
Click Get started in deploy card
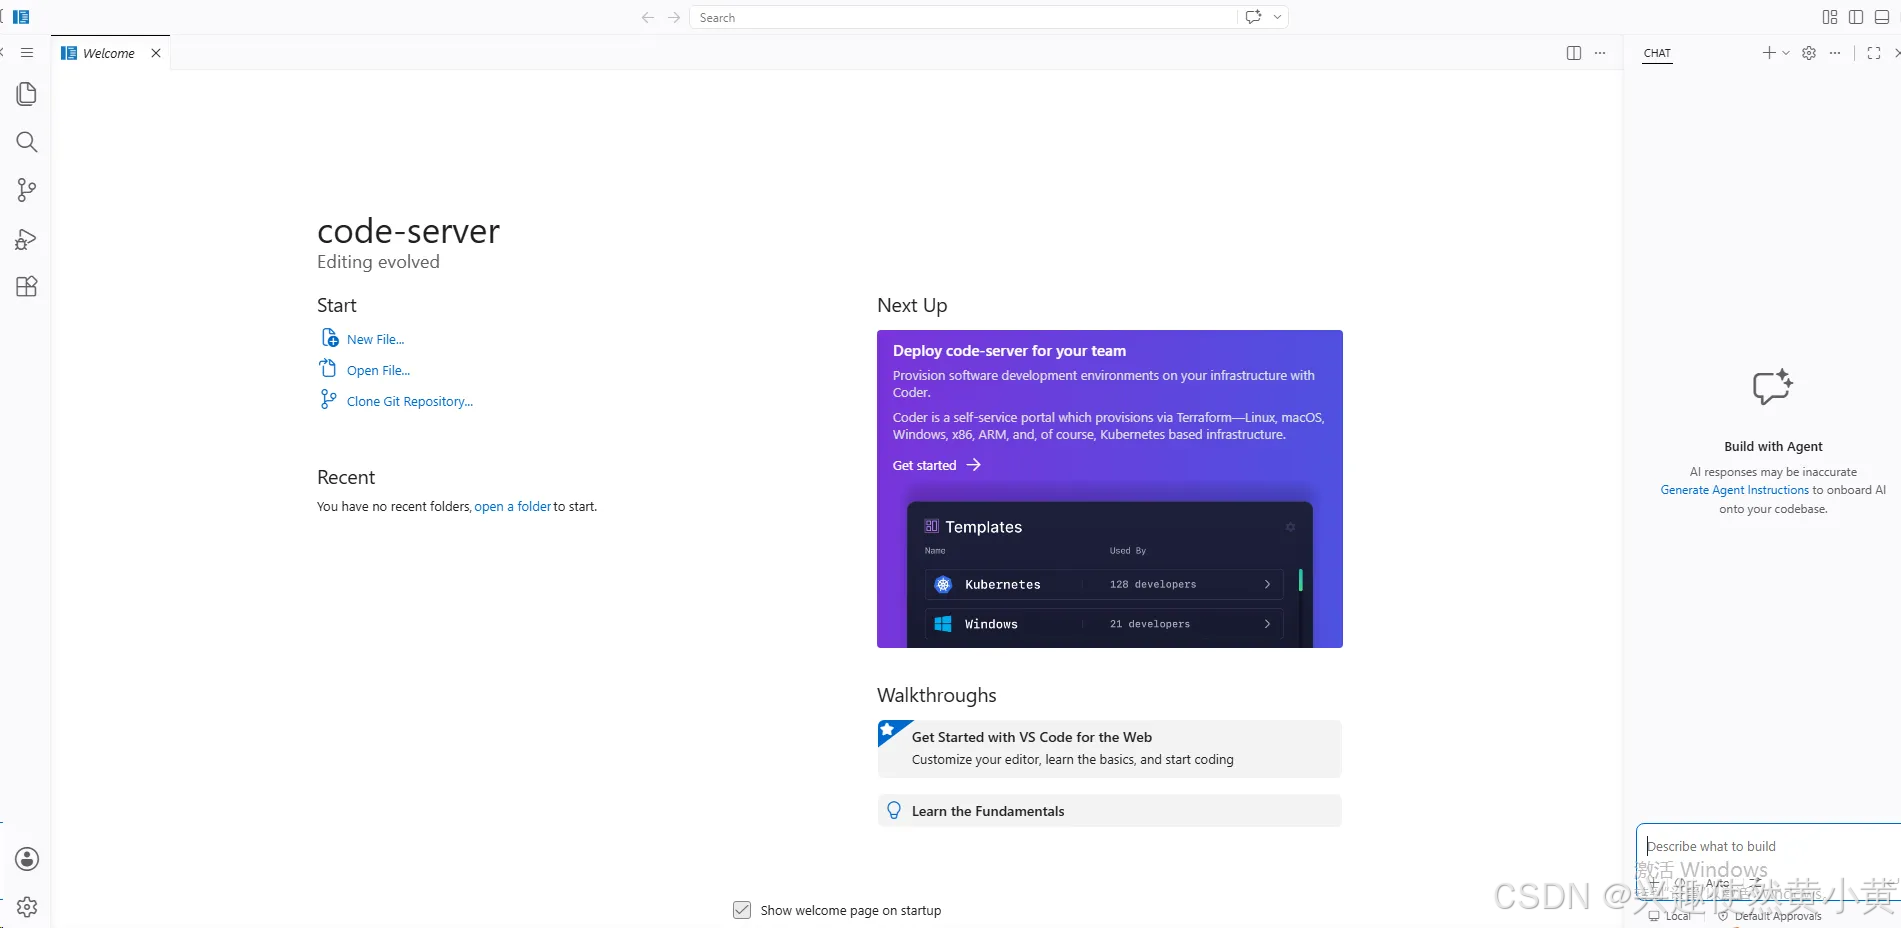[924, 466]
